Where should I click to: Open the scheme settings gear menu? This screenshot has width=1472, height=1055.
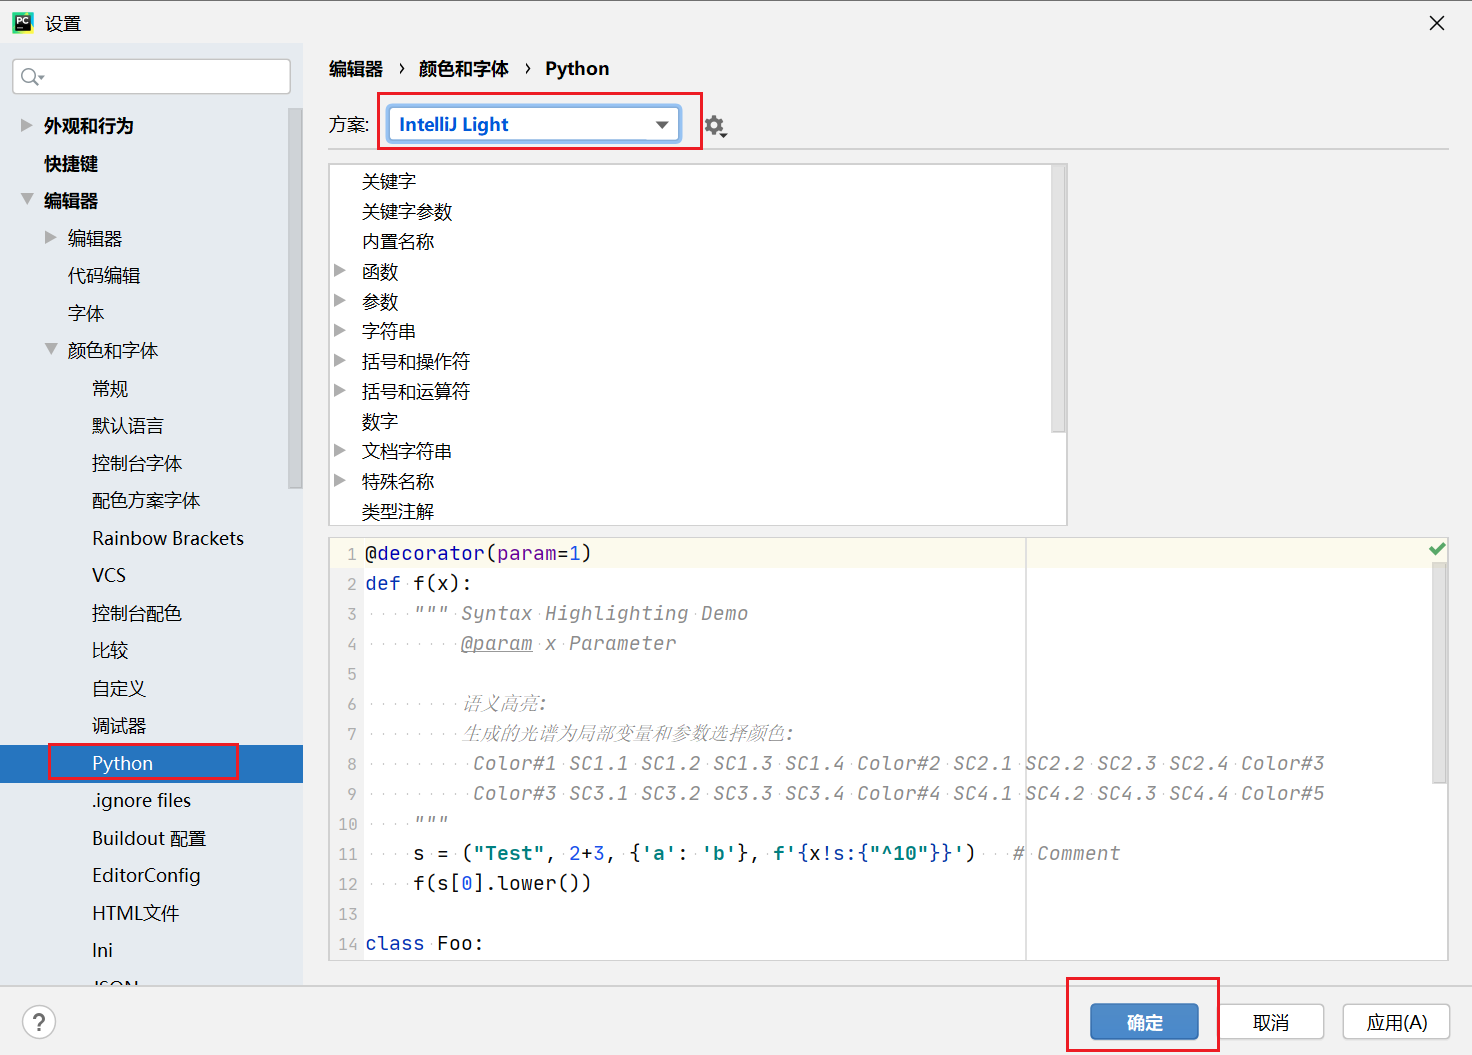tap(714, 126)
